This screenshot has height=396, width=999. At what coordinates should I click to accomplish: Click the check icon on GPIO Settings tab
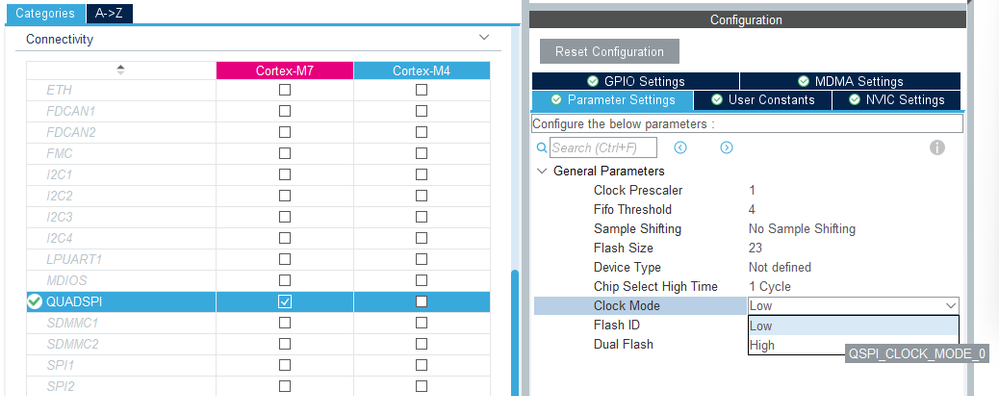tap(593, 81)
